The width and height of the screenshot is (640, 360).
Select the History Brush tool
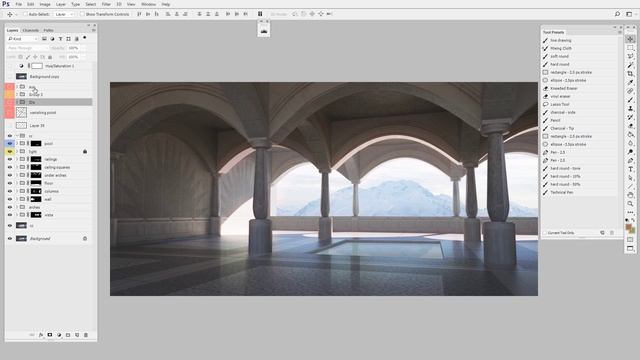point(630,117)
